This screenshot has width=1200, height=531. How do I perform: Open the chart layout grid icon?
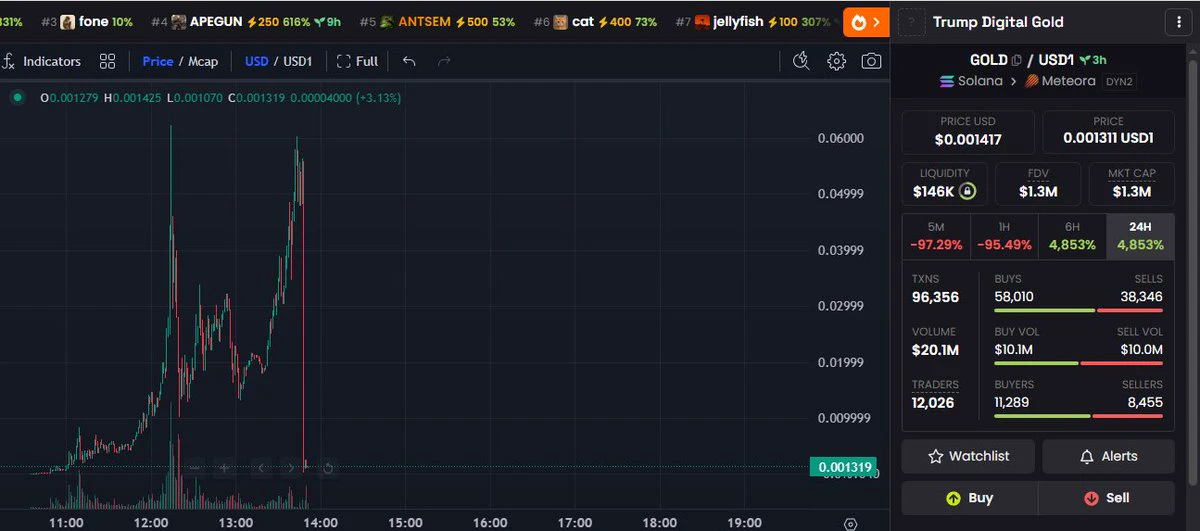[x=107, y=61]
